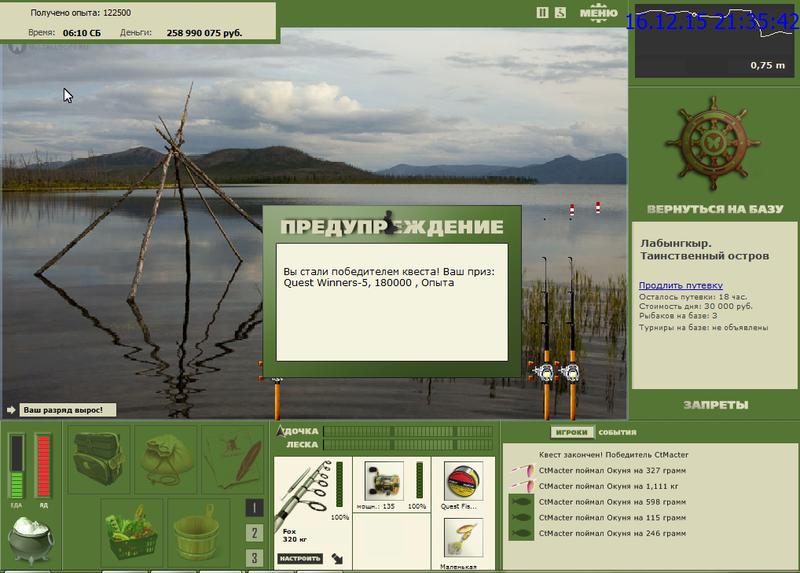Click 'Рыбаков на базе: 3' text
This screenshot has height=573, width=800.
678,316
